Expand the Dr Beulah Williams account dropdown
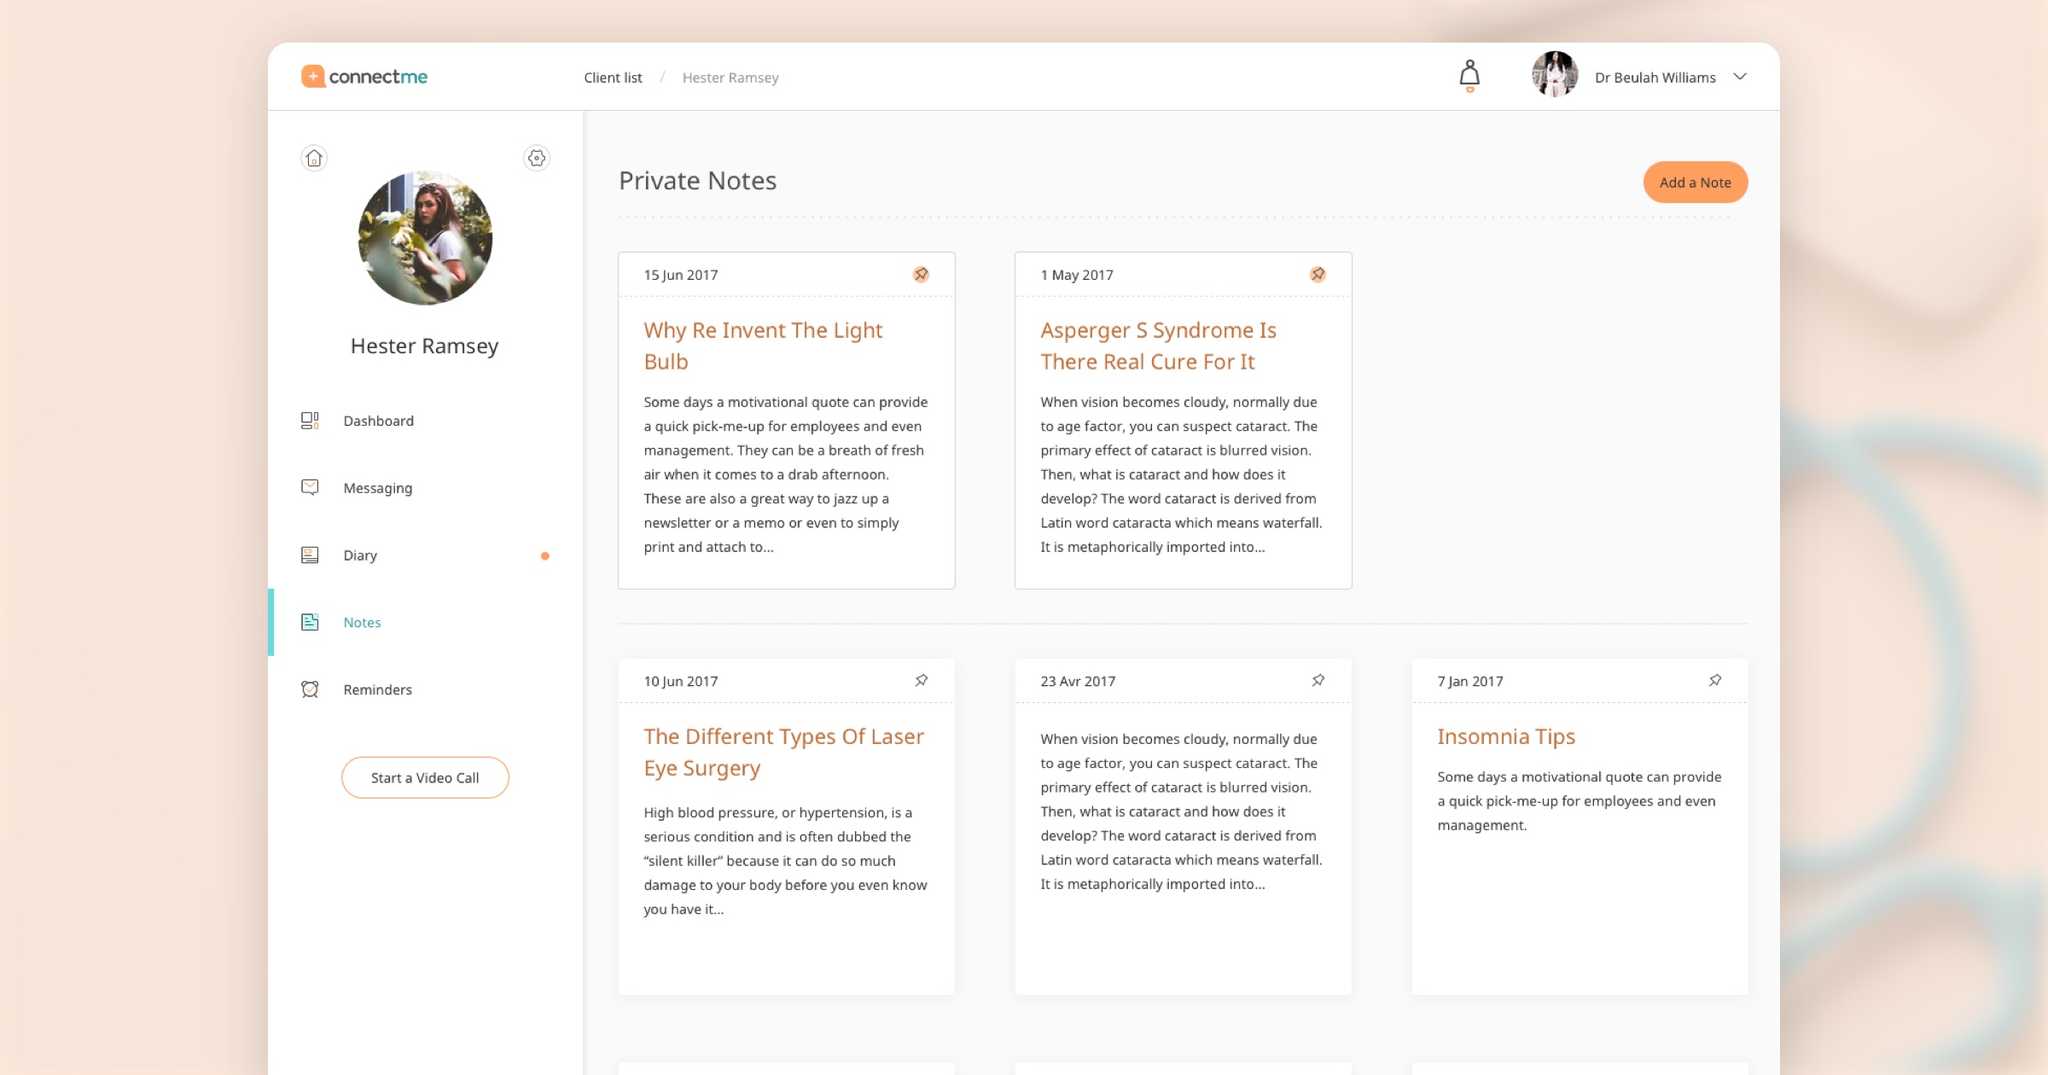The height and width of the screenshot is (1075, 2048). pyautogui.click(x=1740, y=77)
